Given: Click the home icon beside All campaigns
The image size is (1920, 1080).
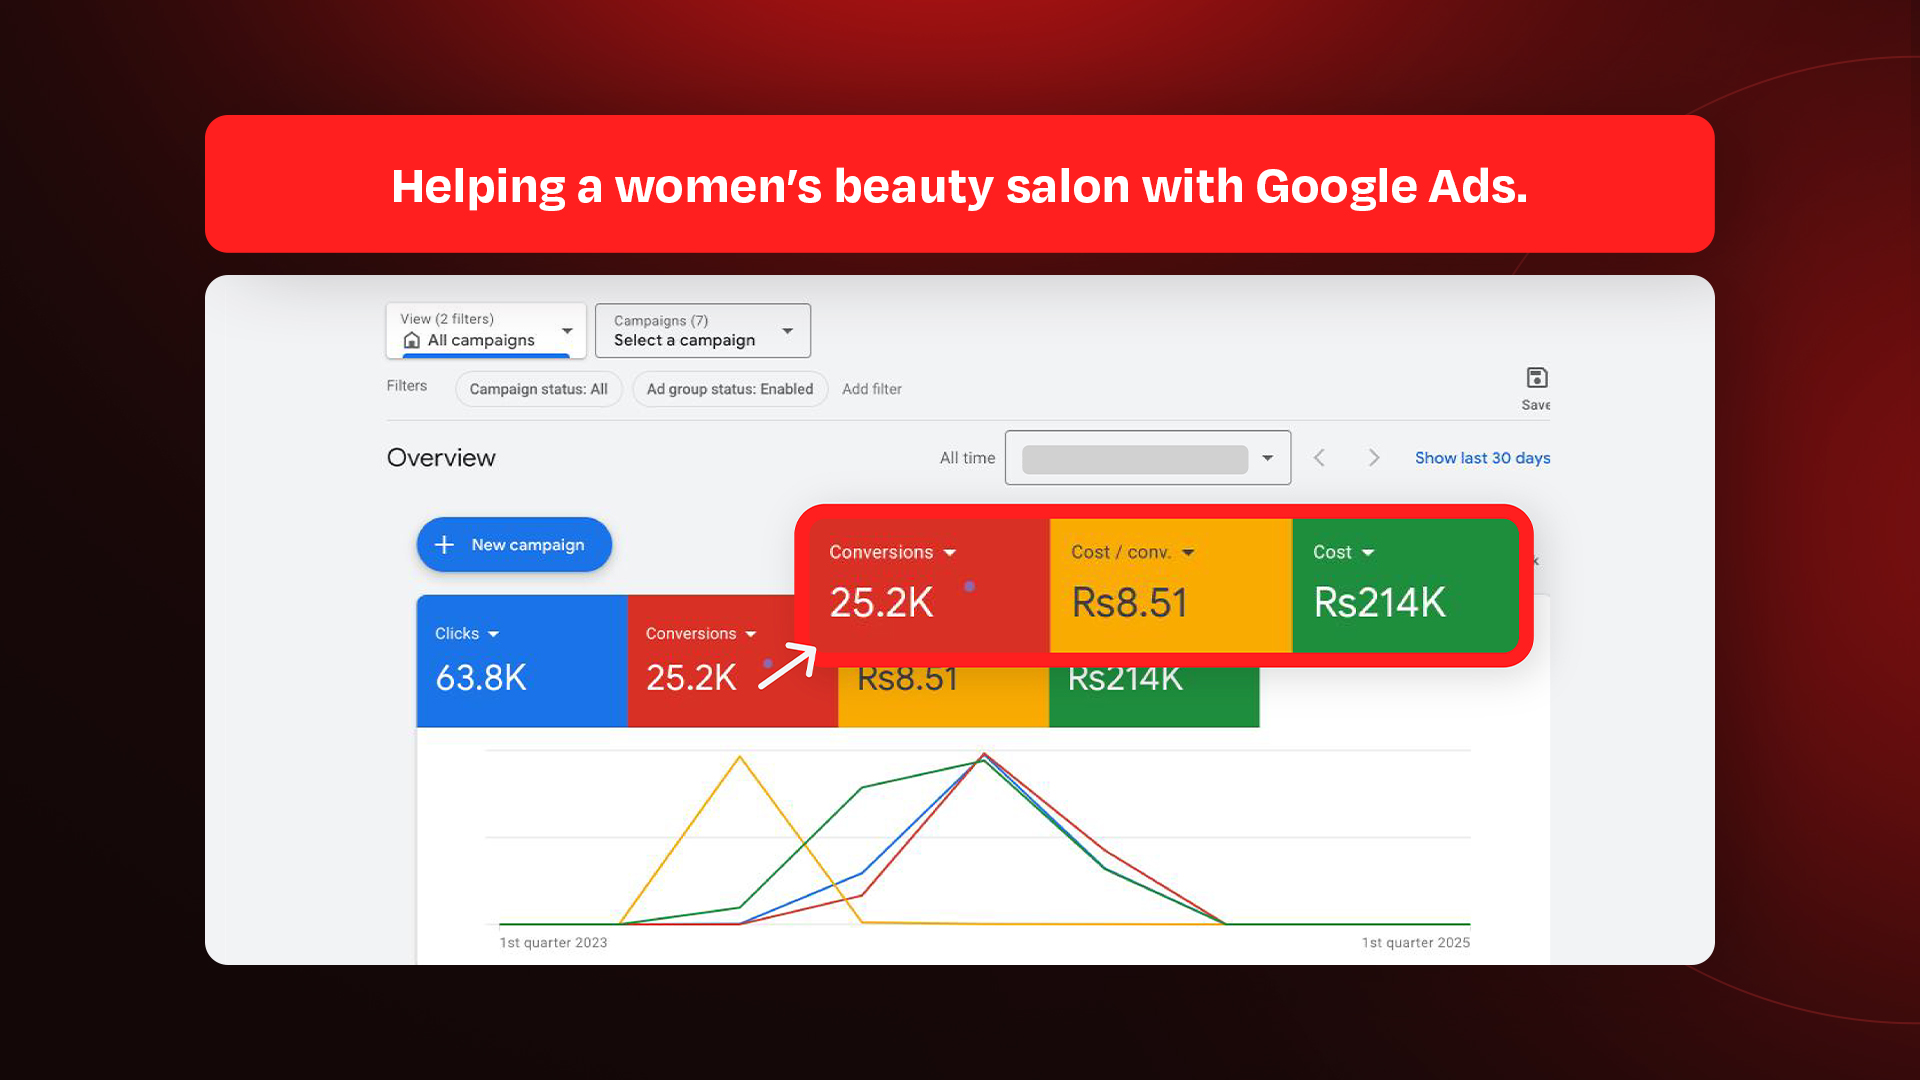Looking at the screenshot, I should tap(411, 341).
